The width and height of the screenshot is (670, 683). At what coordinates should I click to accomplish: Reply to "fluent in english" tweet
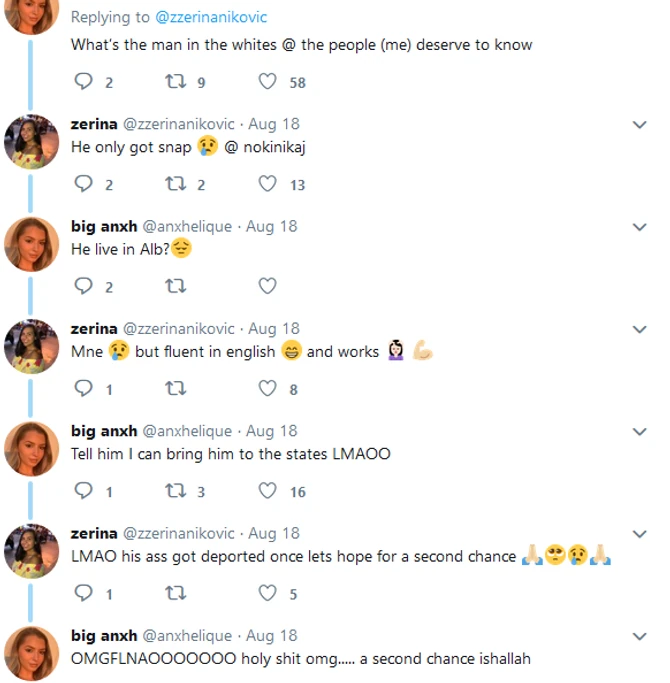pyautogui.click(x=84, y=389)
